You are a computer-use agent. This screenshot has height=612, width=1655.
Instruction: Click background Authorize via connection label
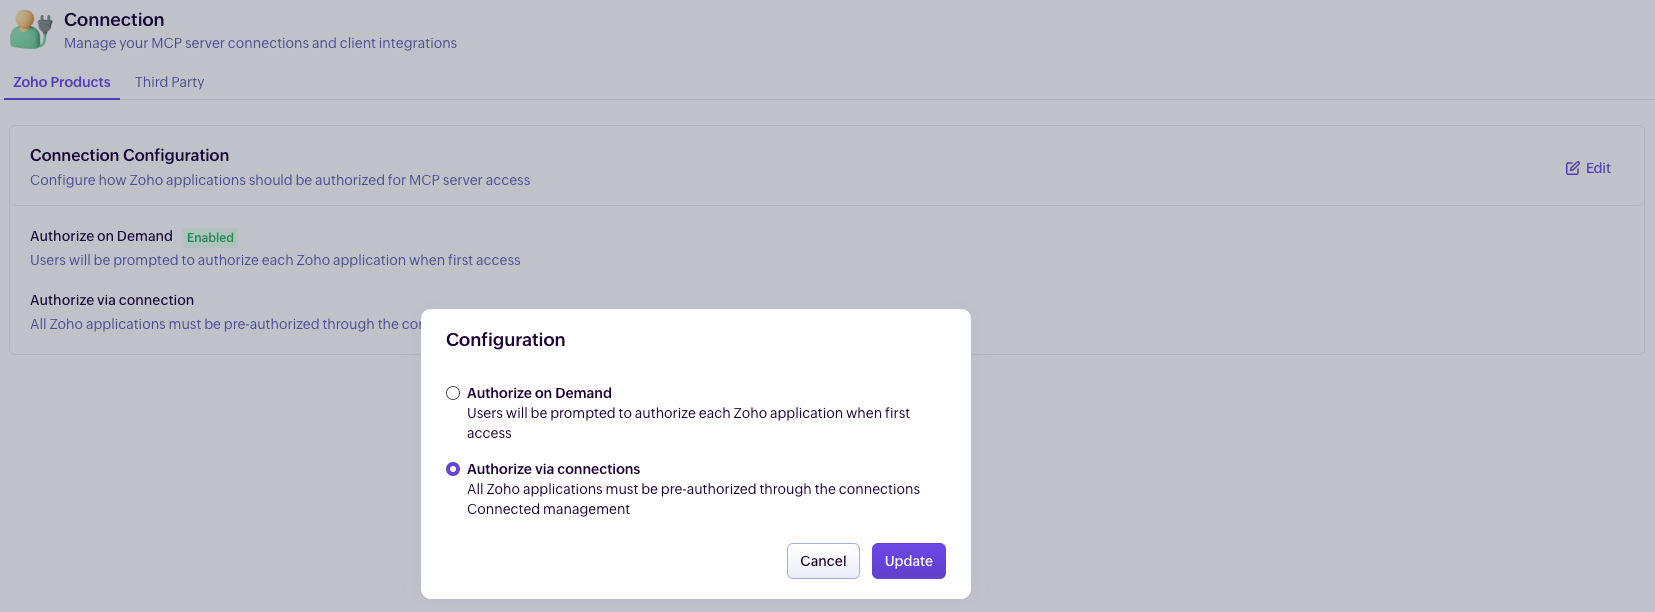coord(112,300)
